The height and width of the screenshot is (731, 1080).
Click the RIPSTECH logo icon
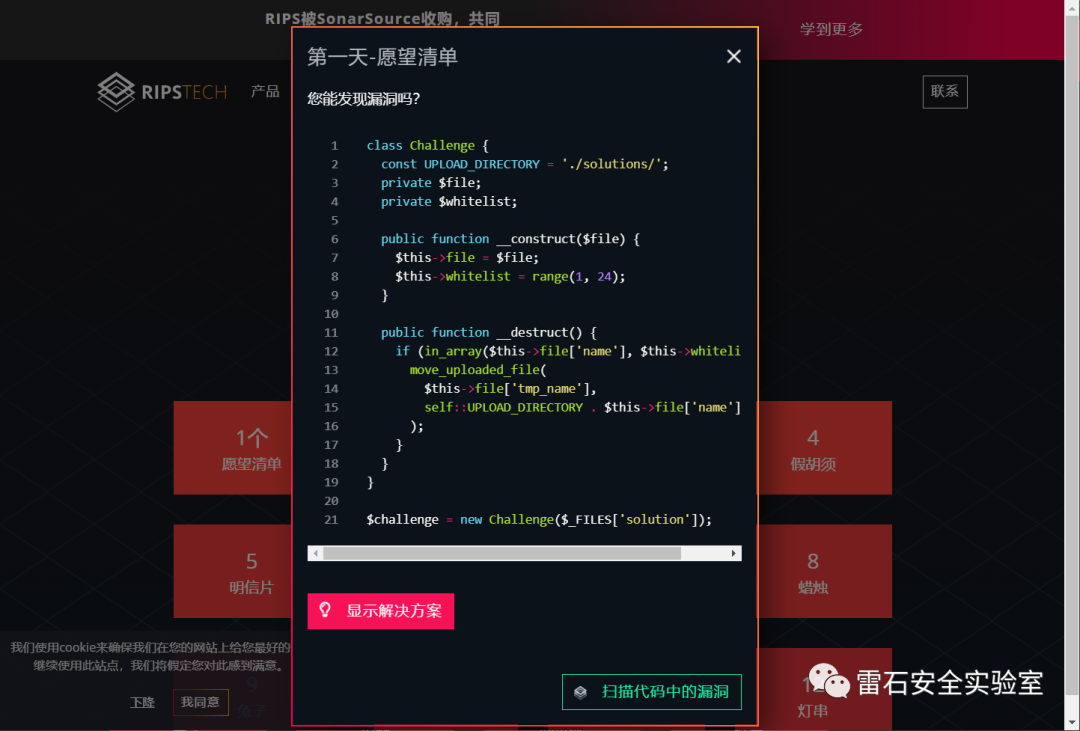click(x=116, y=92)
